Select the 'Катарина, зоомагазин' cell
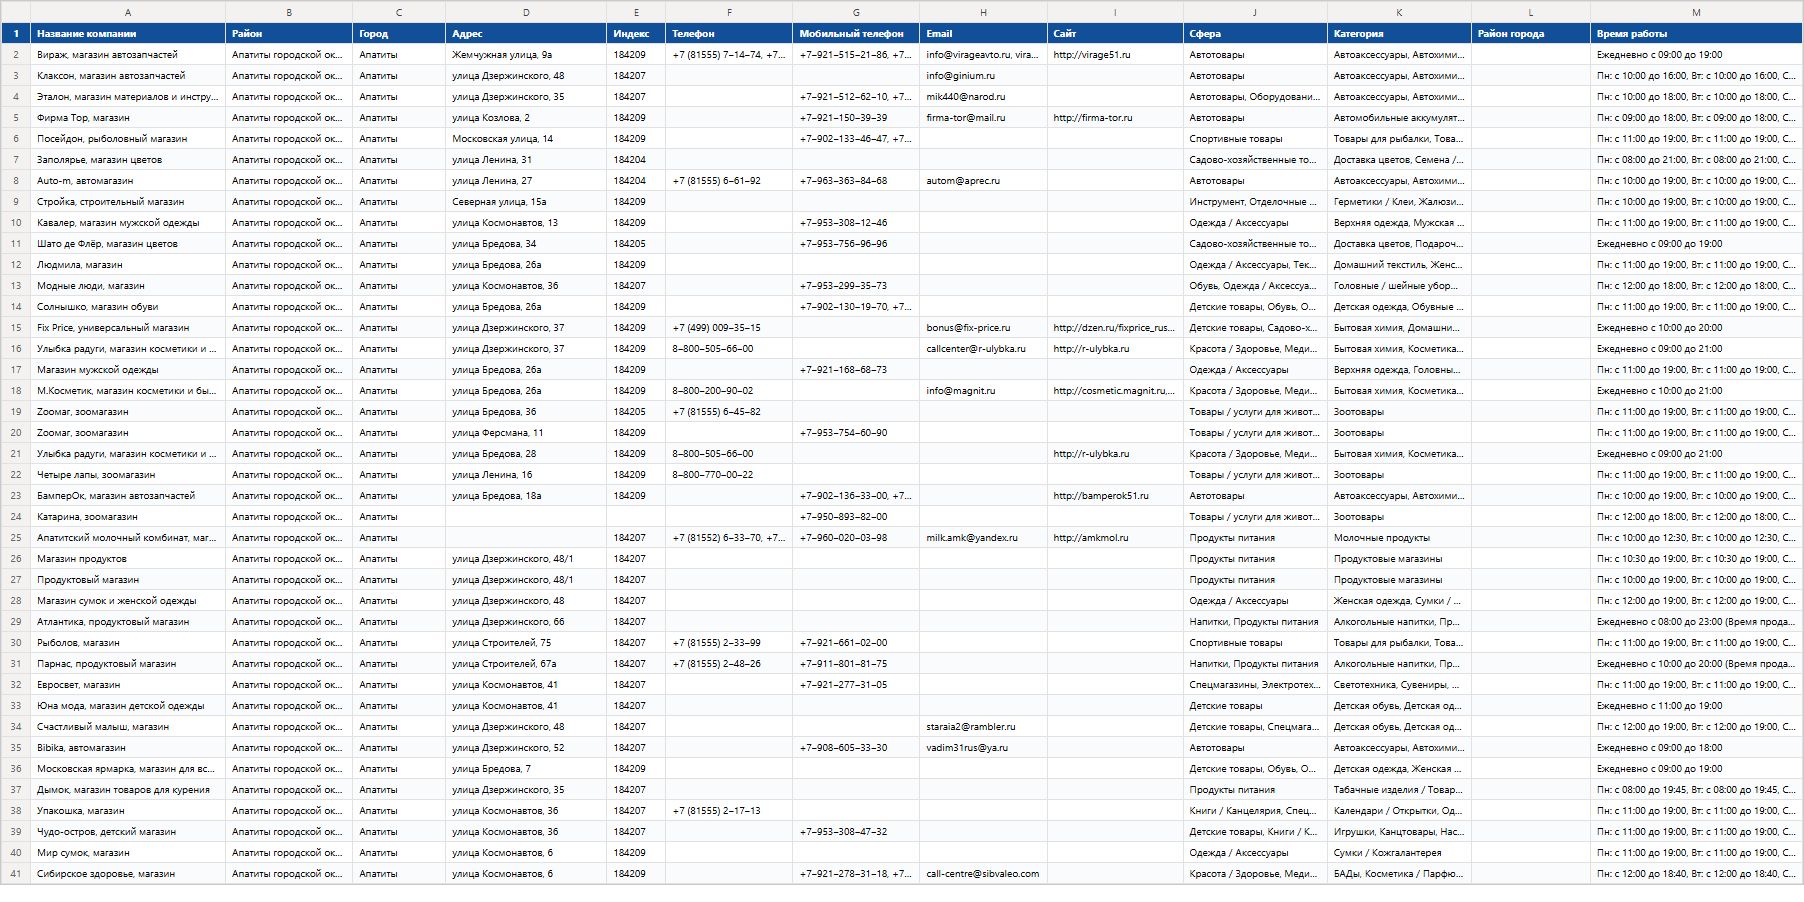The image size is (1804, 902). (128, 517)
